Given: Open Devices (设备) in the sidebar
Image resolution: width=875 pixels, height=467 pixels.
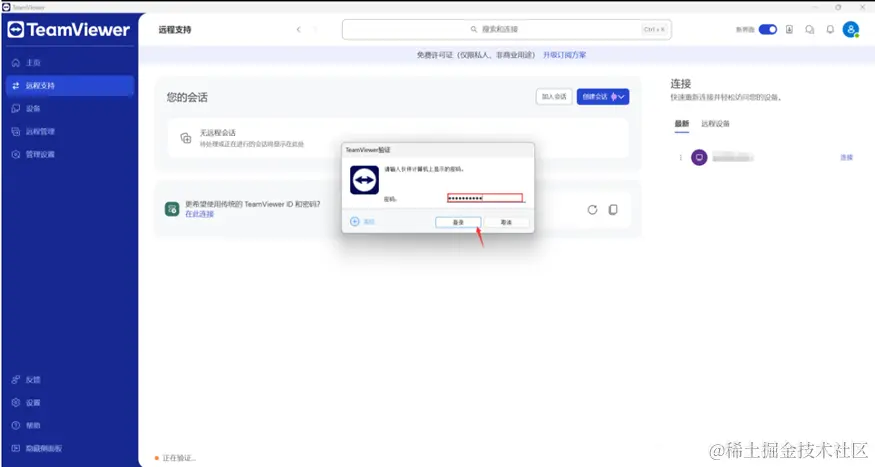Looking at the screenshot, I should click(70, 108).
